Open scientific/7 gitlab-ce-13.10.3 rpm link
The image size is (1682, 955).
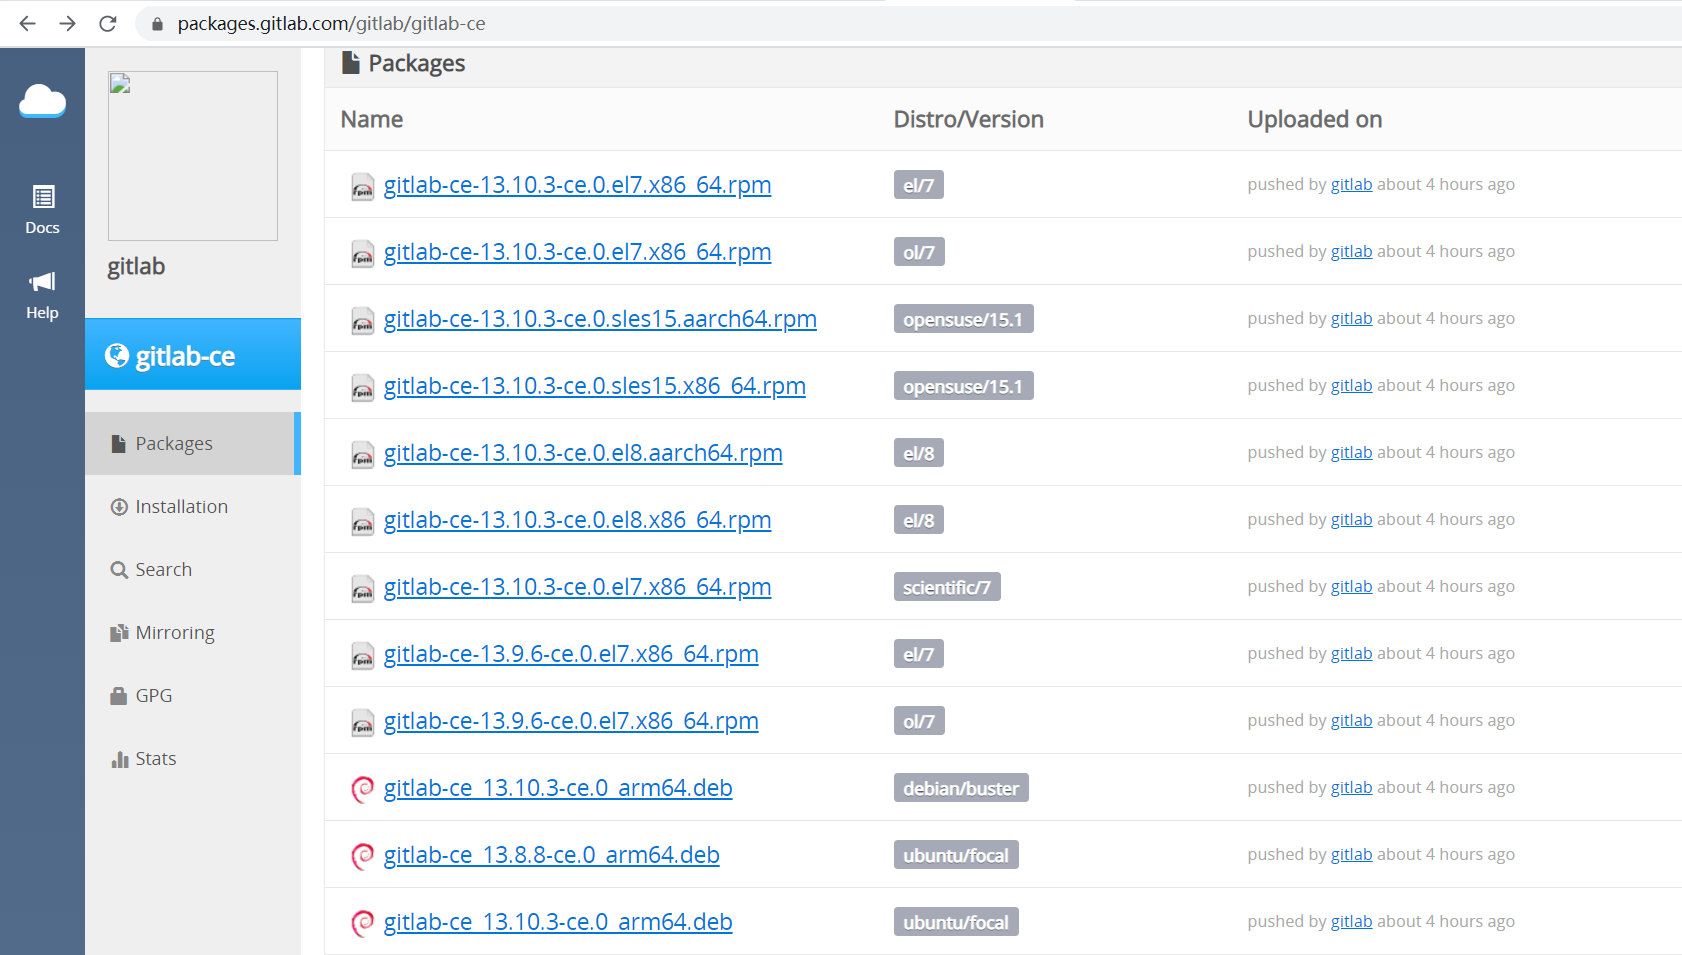tap(577, 587)
